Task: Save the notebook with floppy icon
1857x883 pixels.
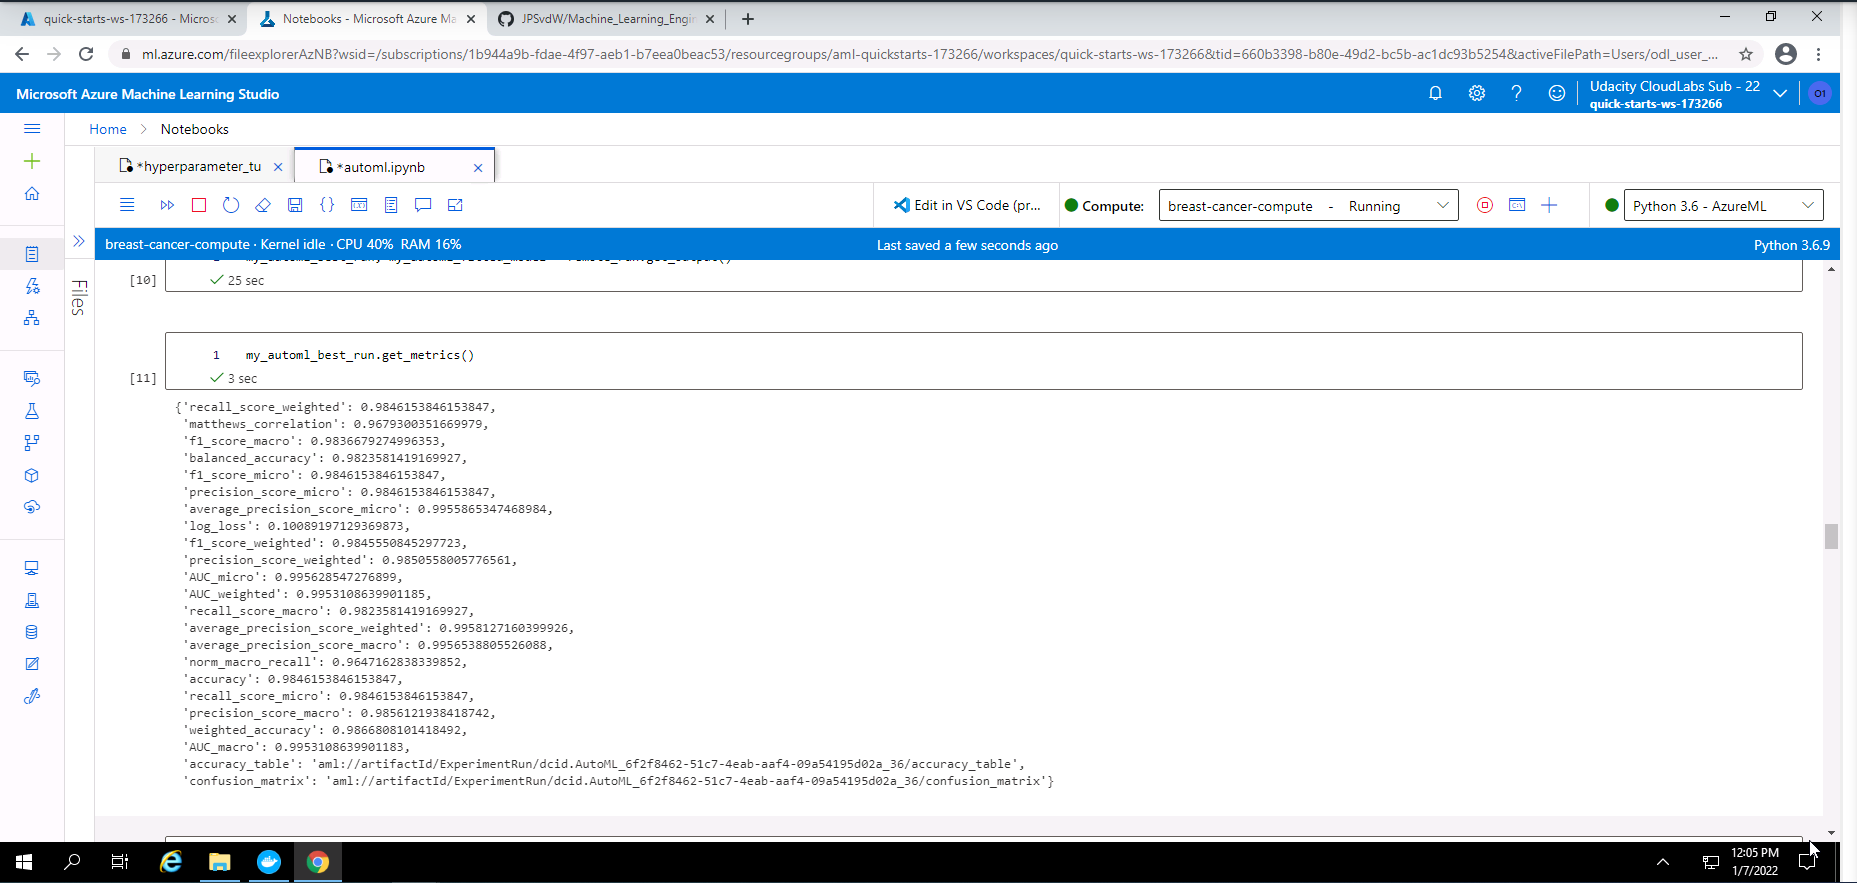Action: [x=295, y=205]
